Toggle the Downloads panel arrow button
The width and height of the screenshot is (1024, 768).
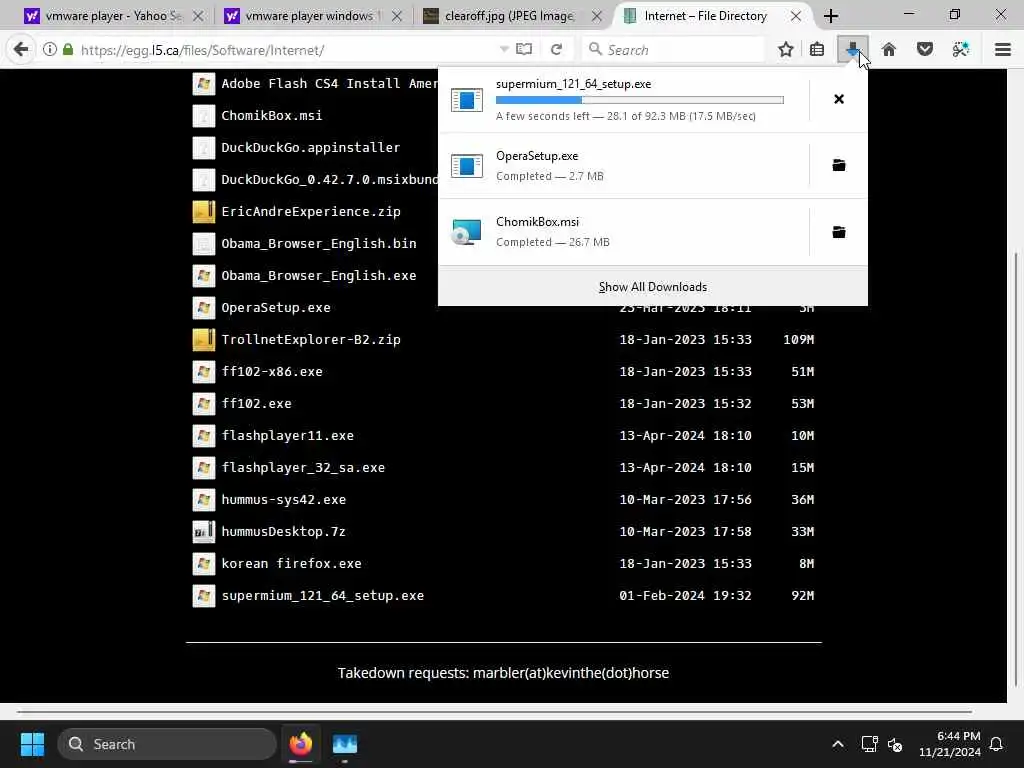tap(853, 50)
